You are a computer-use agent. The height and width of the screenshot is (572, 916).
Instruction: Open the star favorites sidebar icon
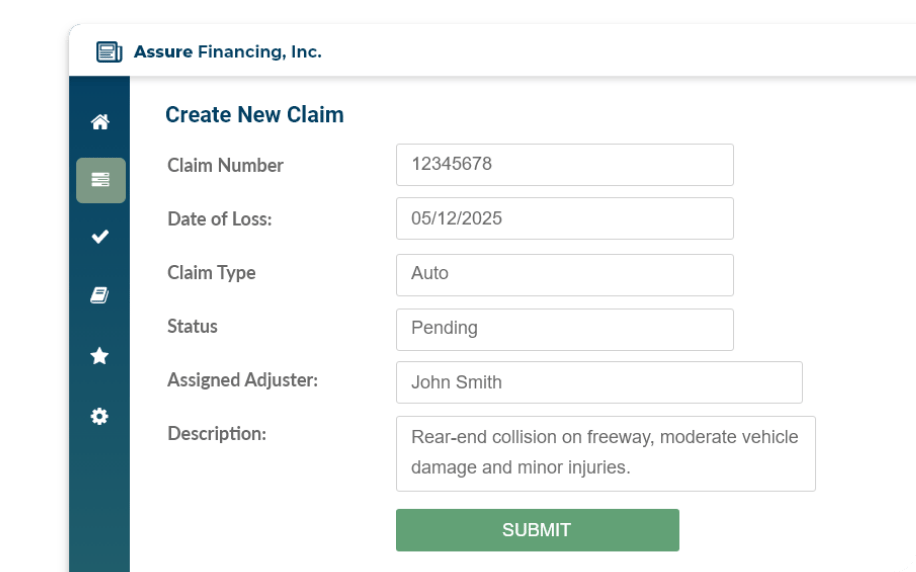click(x=99, y=356)
